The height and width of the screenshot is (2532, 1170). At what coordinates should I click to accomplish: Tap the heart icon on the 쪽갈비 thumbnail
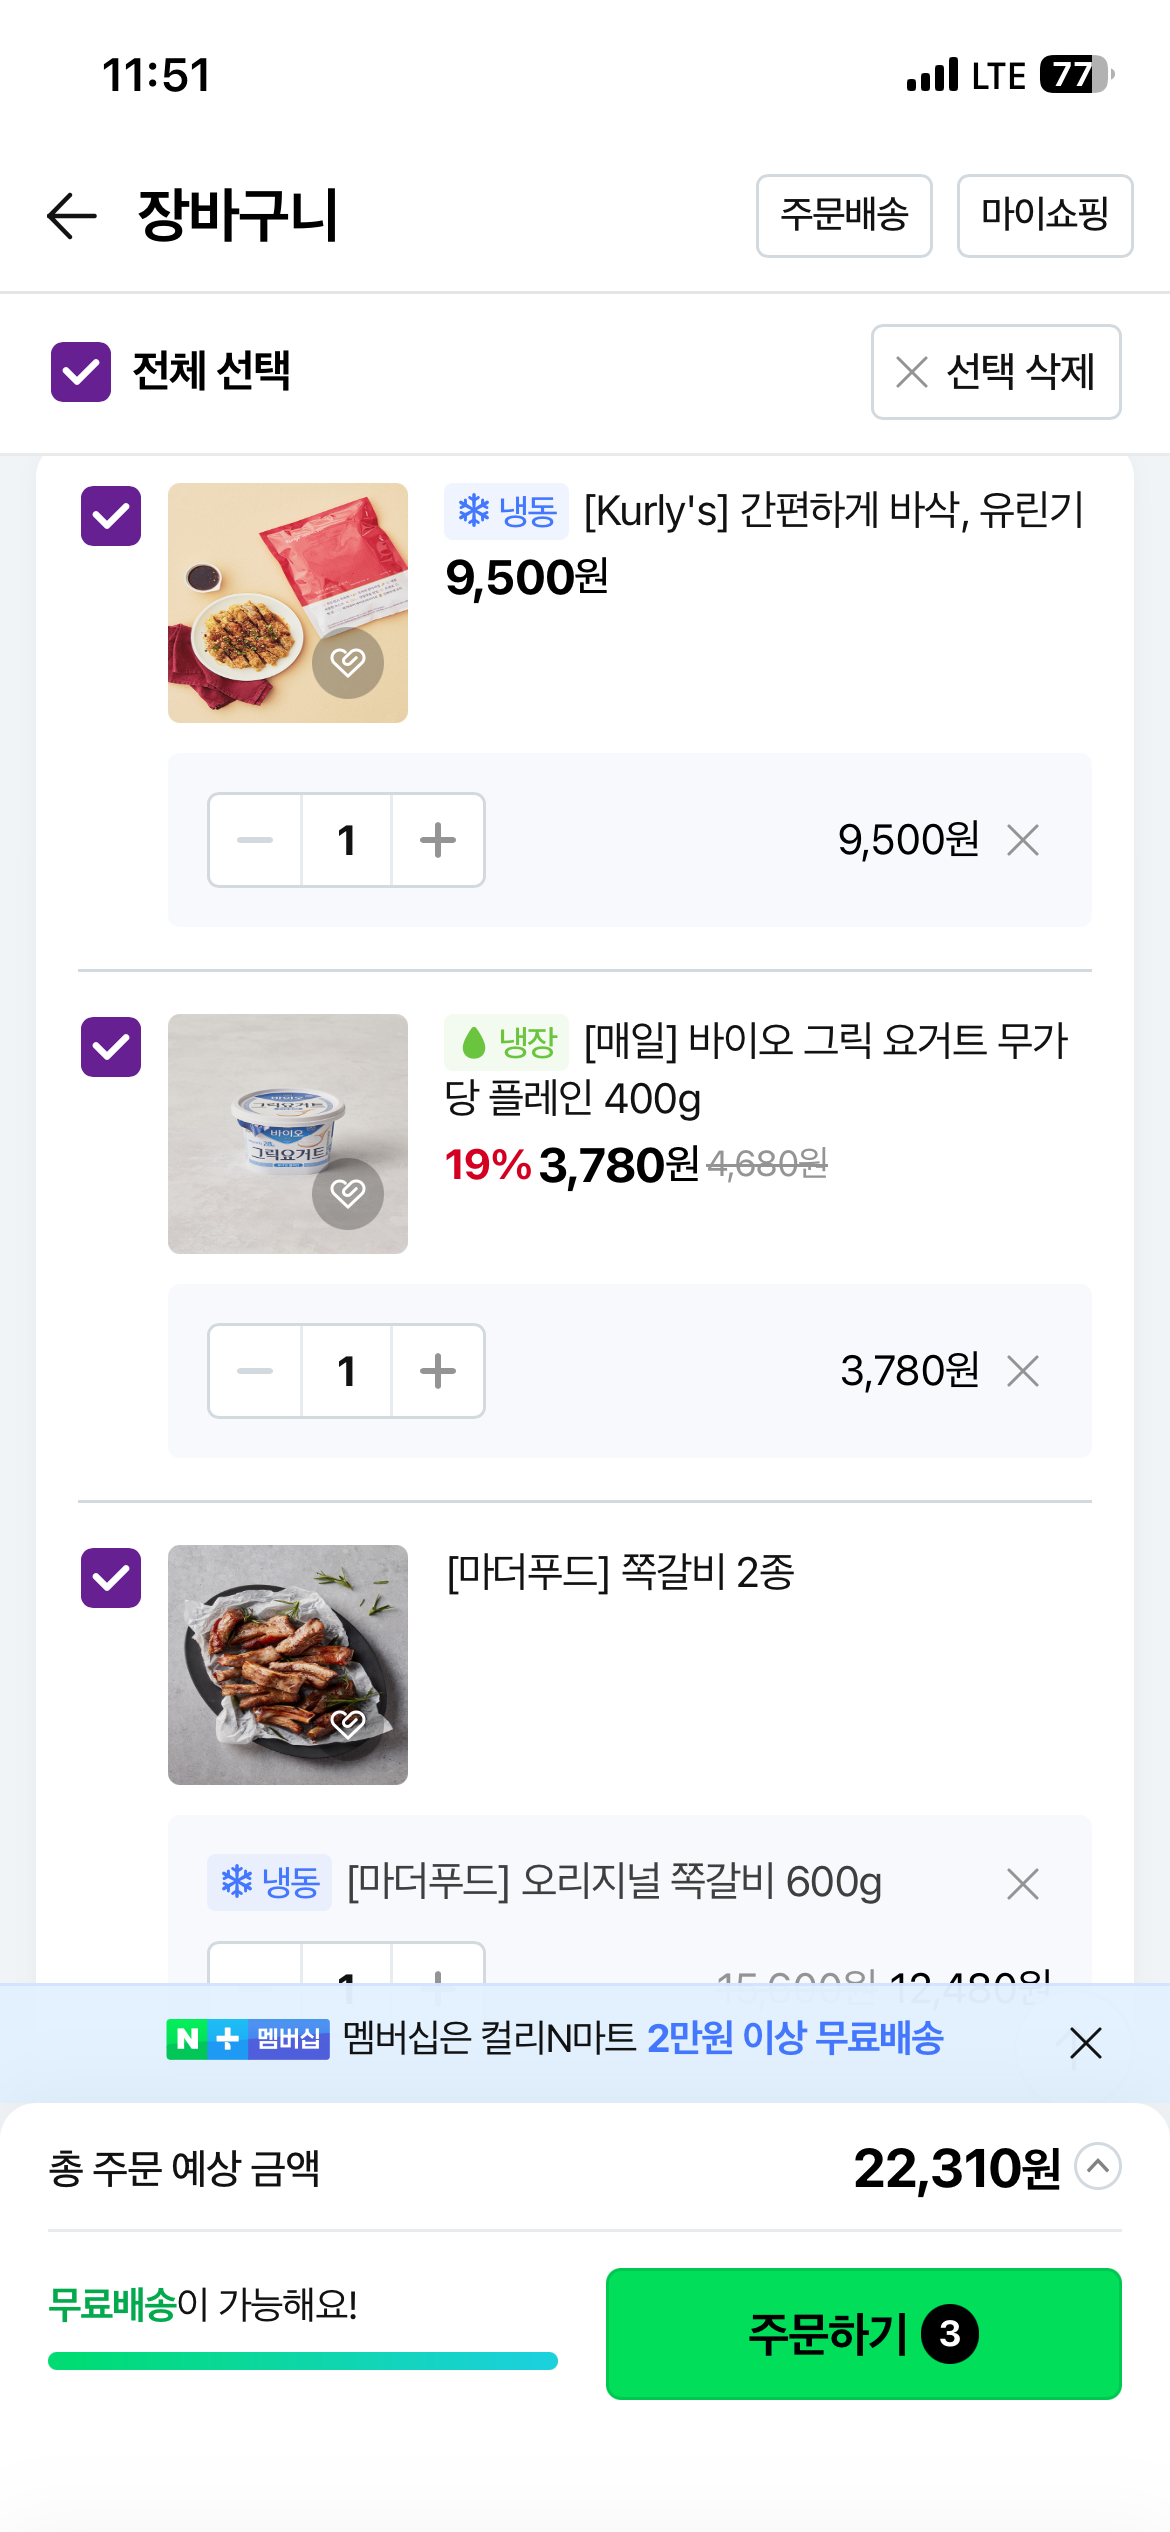pos(348,1722)
